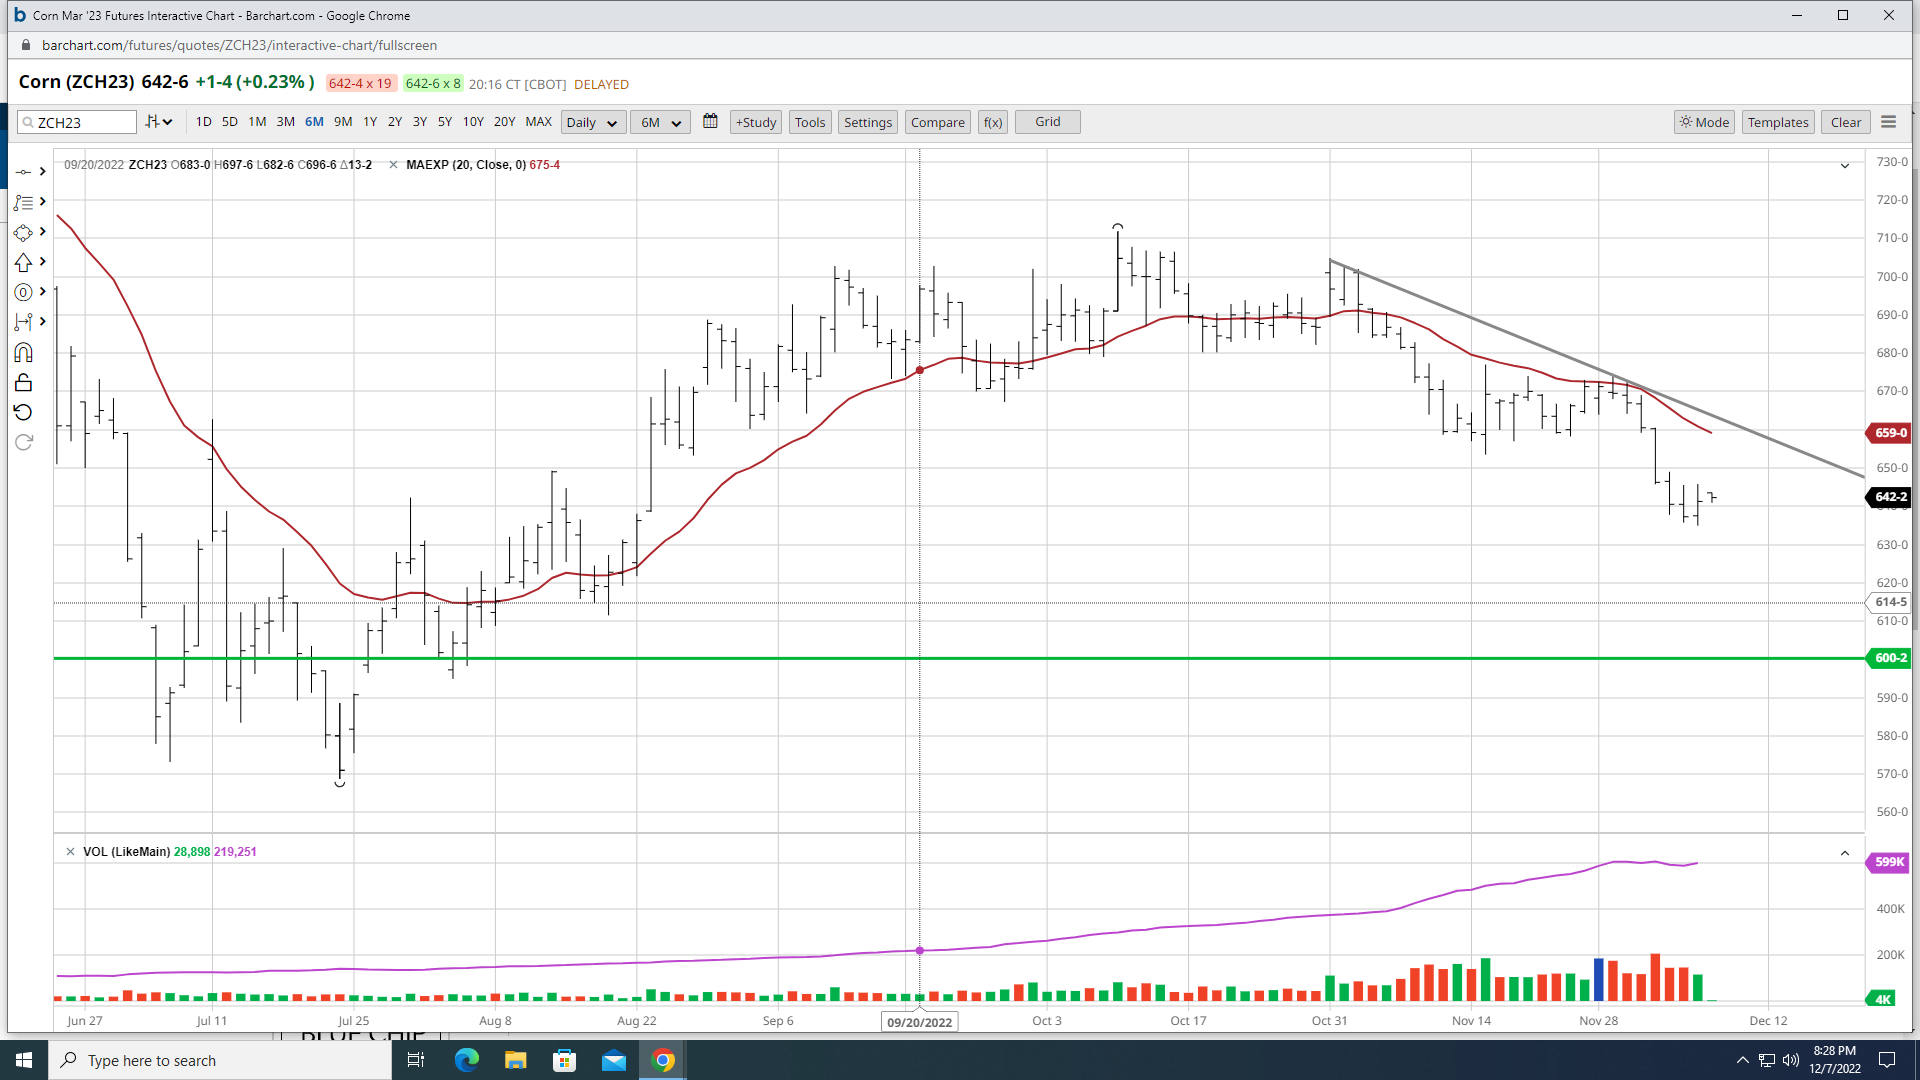Viewport: 1920px width, 1080px height.
Task: Click the undo arrow in left sidebar
Action: pos(23,412)
